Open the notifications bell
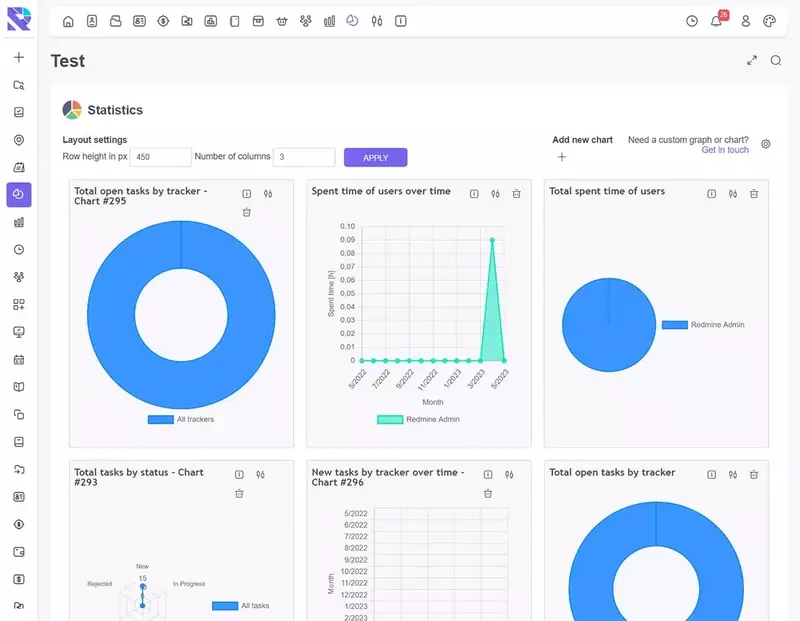Viewport: 800px width, 621px height. [716, 21]
